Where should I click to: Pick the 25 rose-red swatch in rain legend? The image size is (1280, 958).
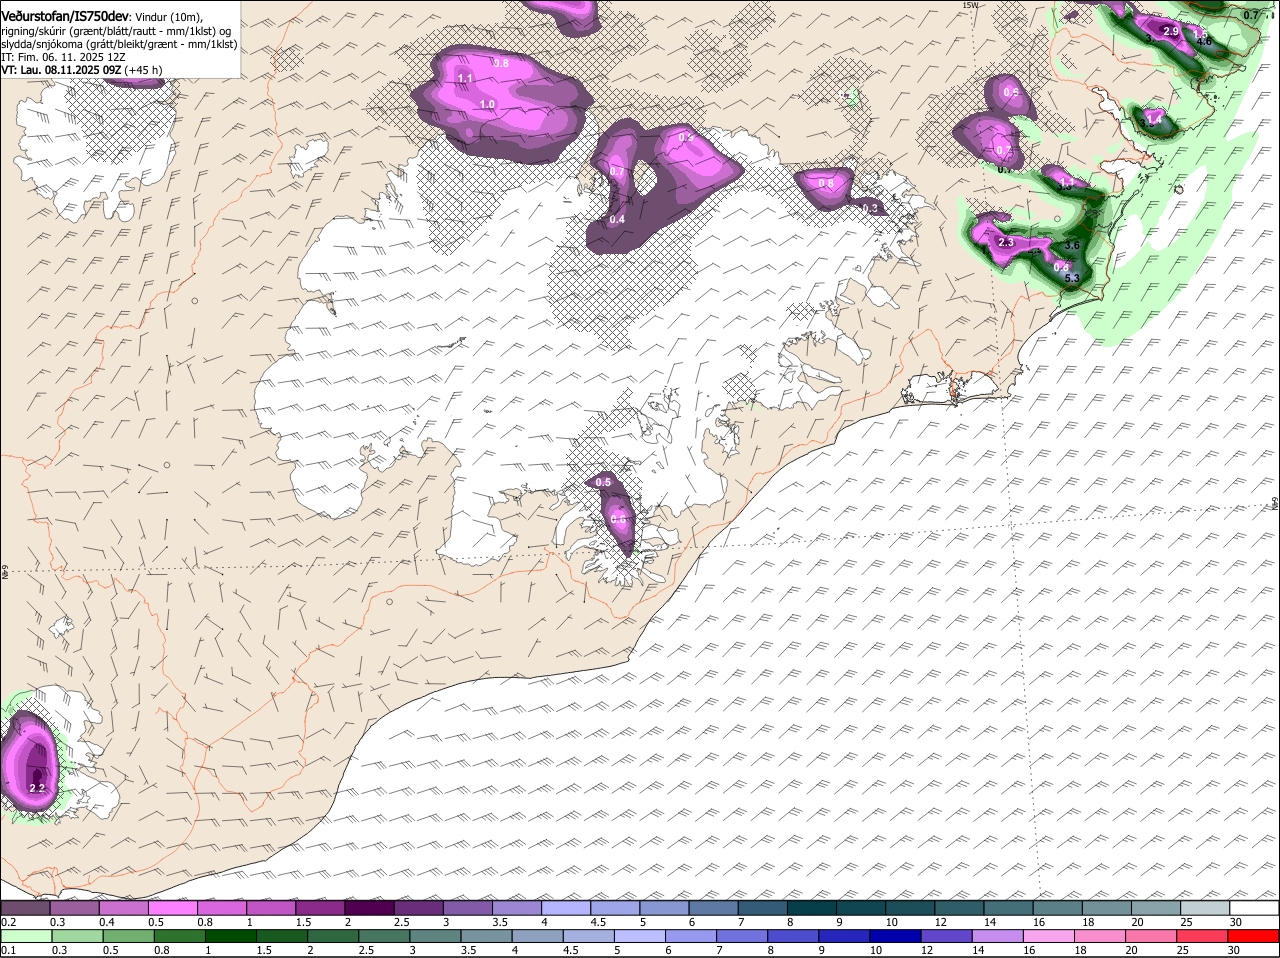pyautogui.click(x=1203, y=936)
